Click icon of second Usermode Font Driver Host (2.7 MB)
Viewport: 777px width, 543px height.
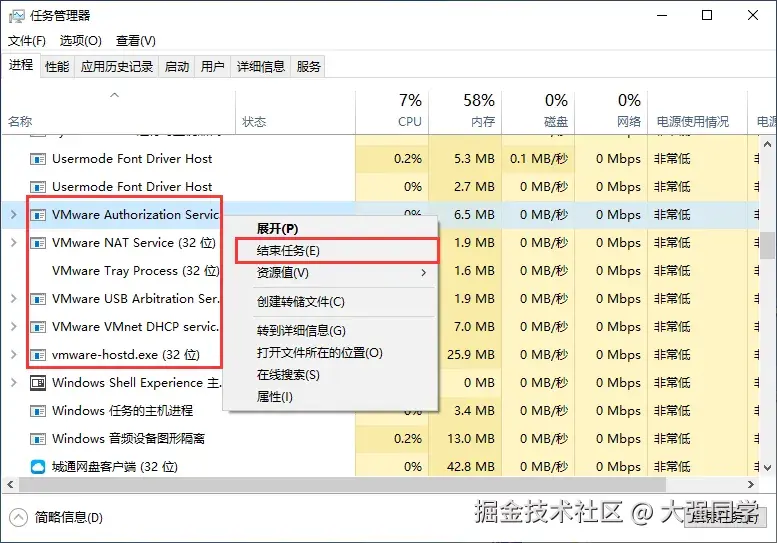click(x=38, y=187)
